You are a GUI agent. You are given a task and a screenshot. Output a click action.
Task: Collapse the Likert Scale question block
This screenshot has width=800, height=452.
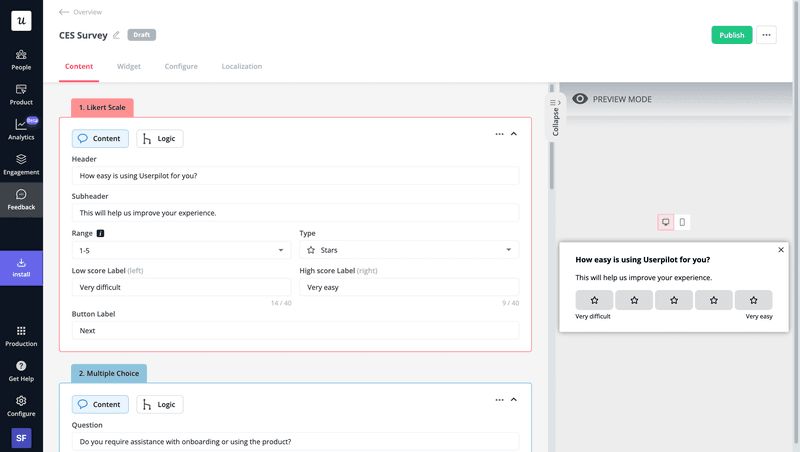[x=514, y=134]
